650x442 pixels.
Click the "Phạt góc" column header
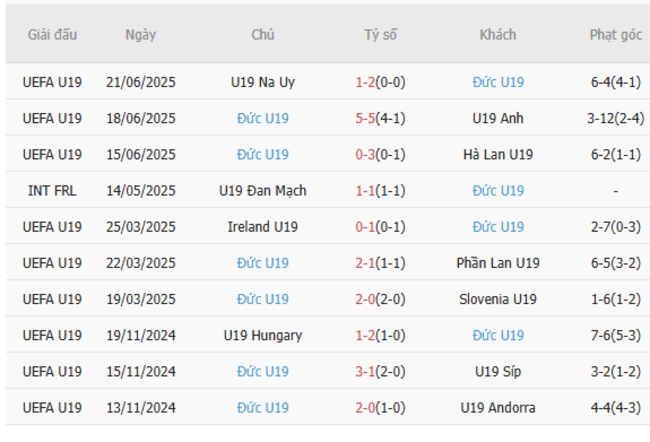click(x=615, y=35)
